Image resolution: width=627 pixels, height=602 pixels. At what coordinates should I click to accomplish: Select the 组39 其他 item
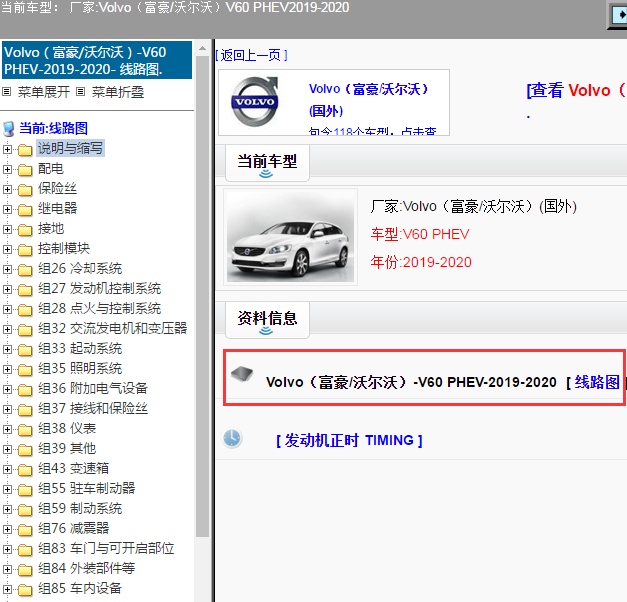point(67,448)
